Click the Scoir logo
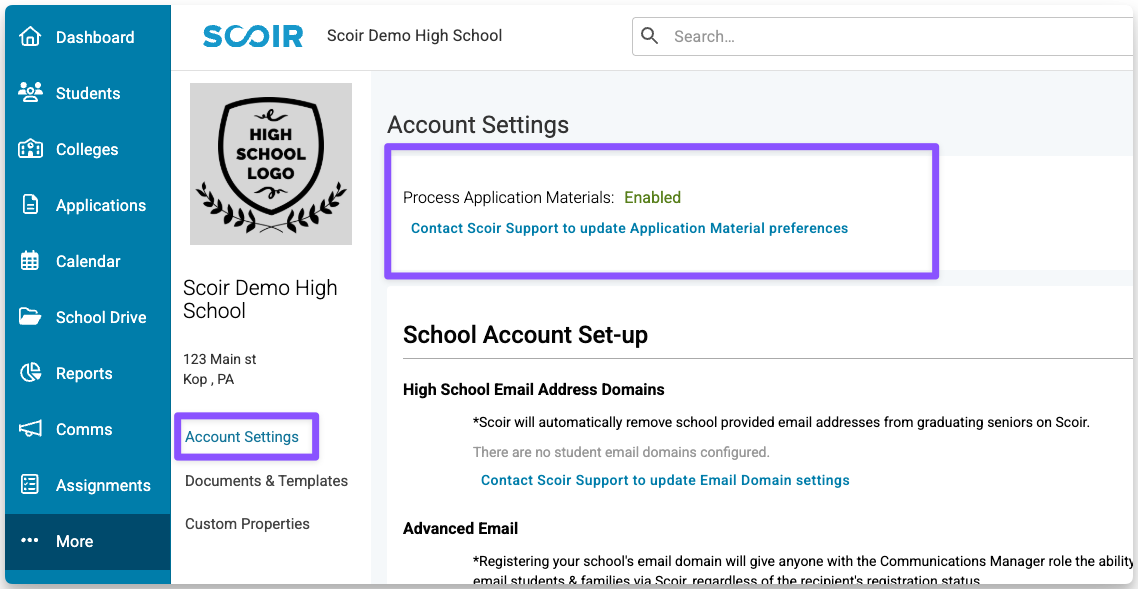Image resolution: width=1138 pixels, height=589 pixels. coord(253,36)
